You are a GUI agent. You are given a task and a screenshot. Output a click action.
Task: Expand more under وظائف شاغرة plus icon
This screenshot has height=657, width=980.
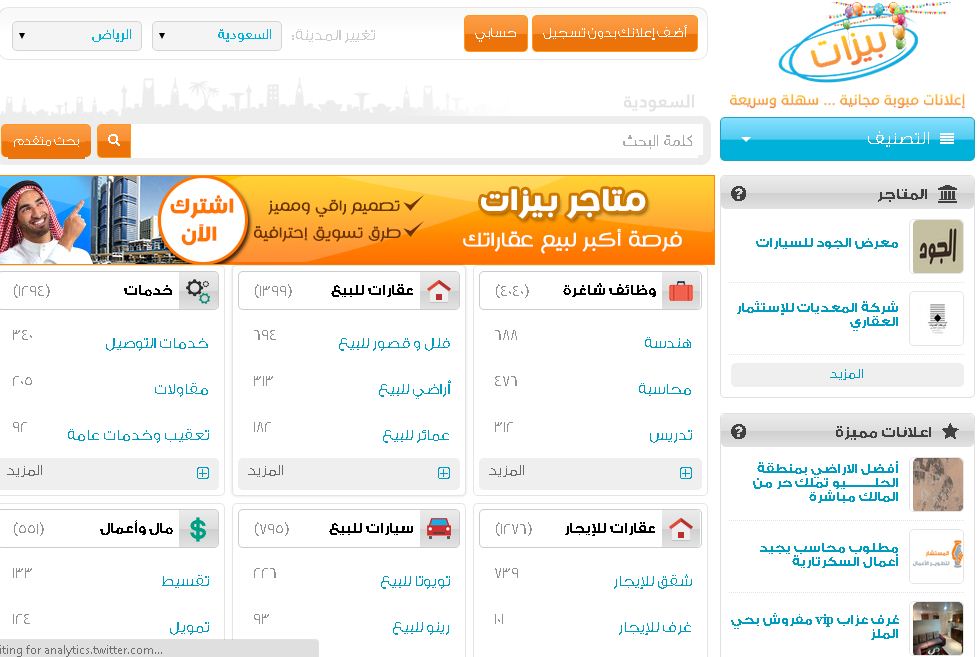click(x=686, y=473)
